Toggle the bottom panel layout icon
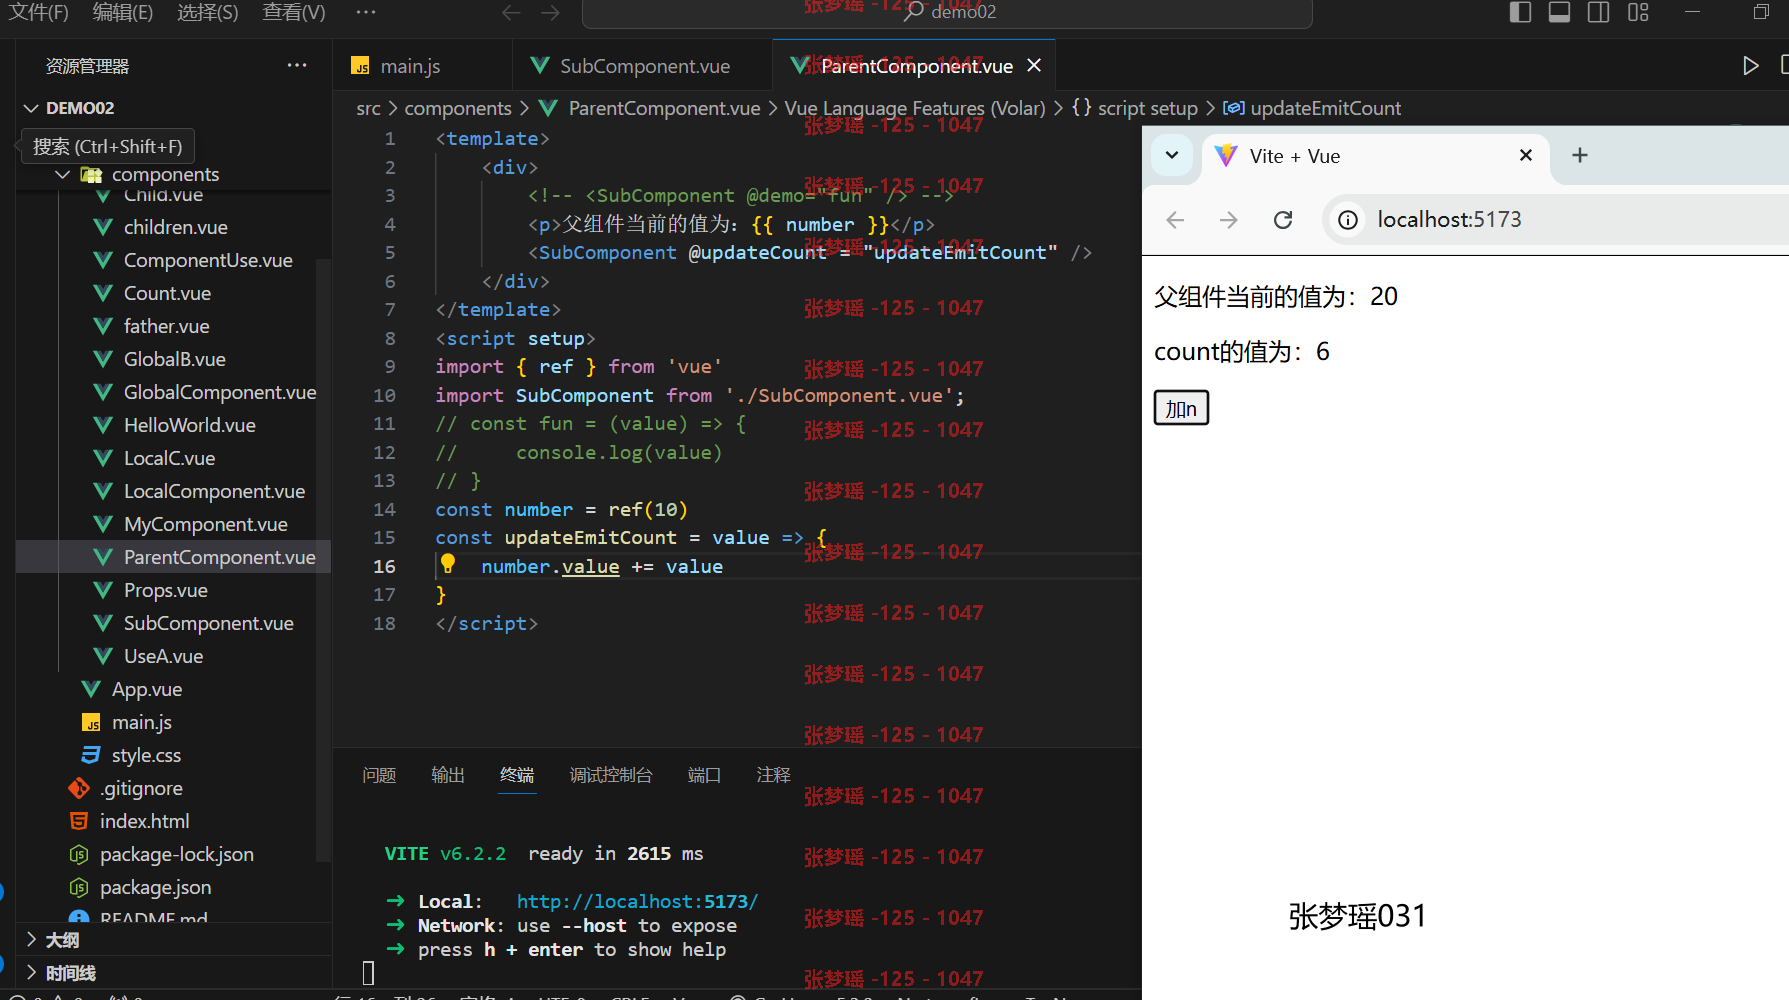This screenshot has width=1789, height=1000. [1559, 12]
